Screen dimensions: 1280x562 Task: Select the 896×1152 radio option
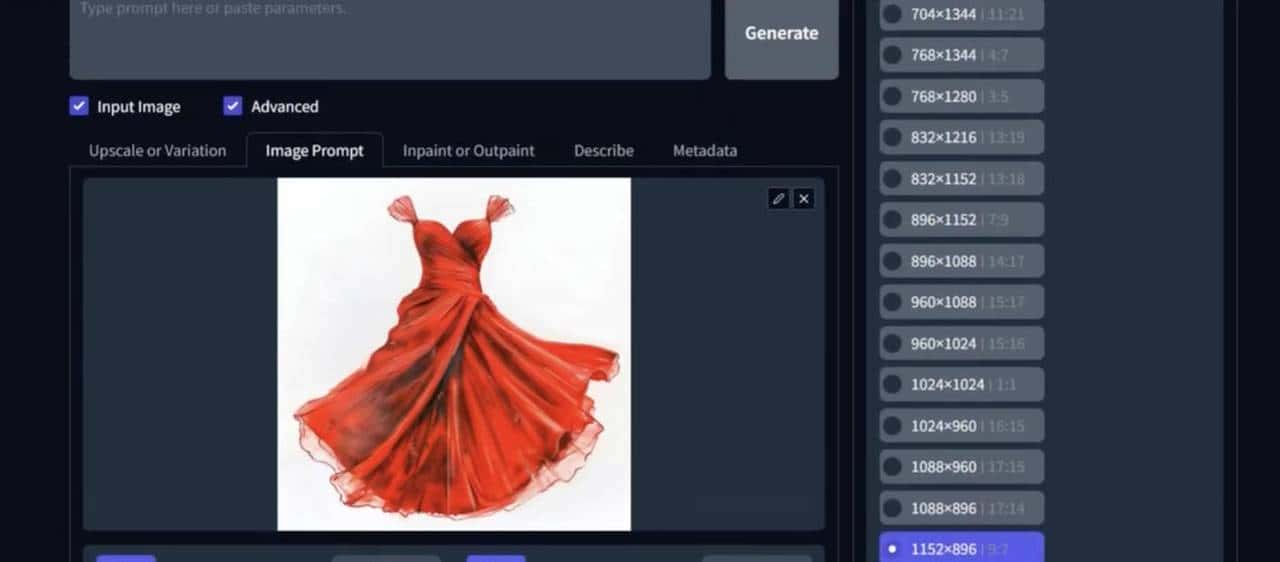point(892,220)
